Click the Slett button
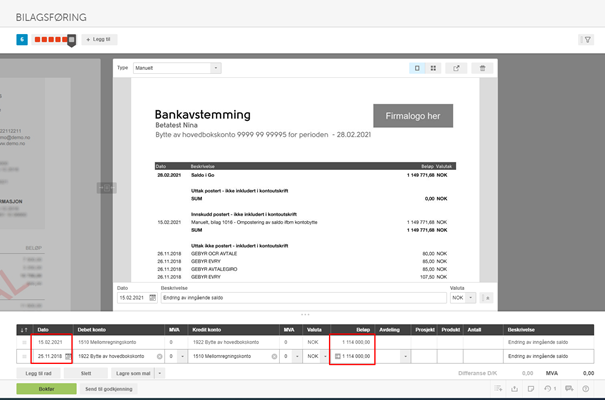The height and width of the screenshot is (400, 605). tap(86, 373)
